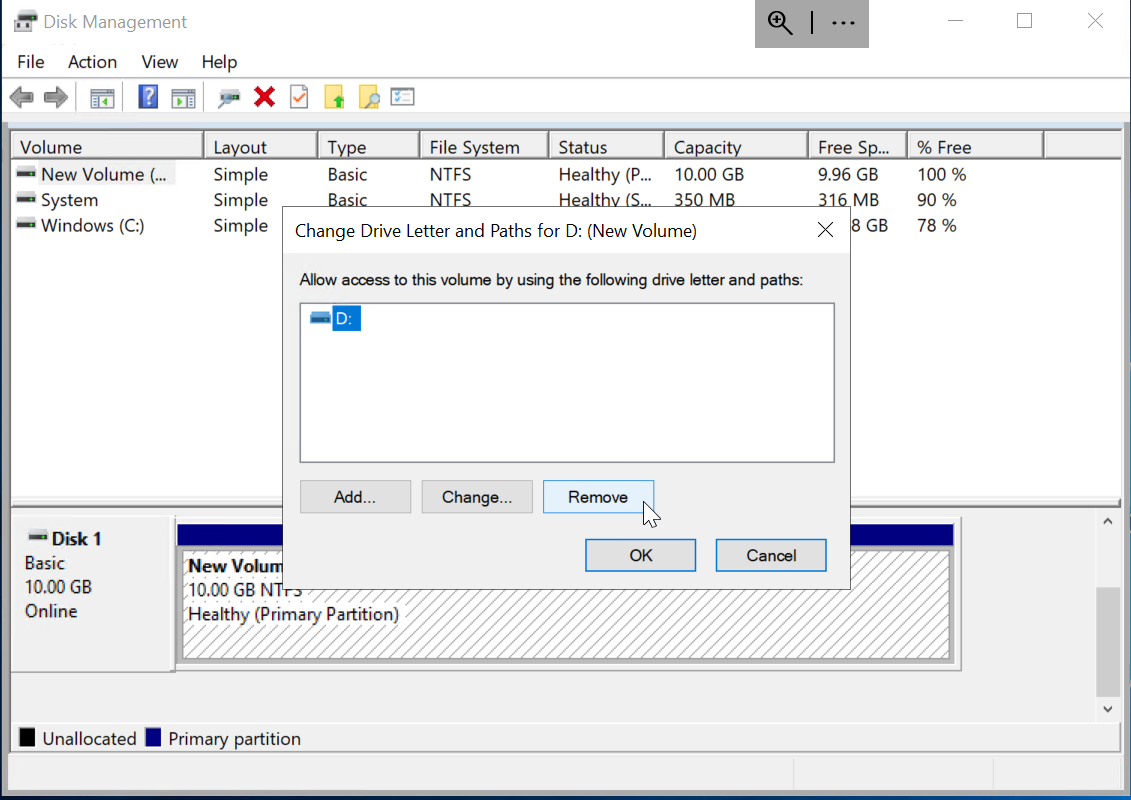1131x800 pixels.
Task: Click the checklist toolbar icon on the far right
Action: click(403, 97)
